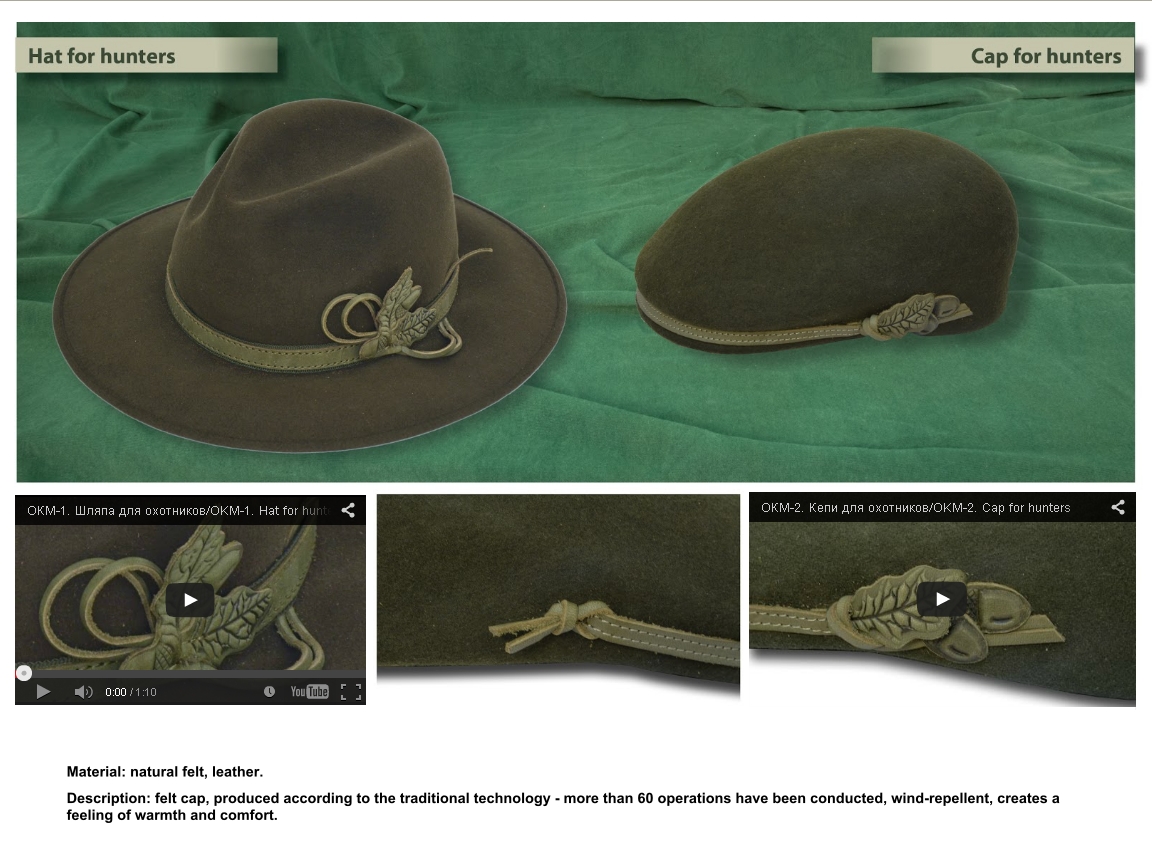Click the felt cap description paragraph
This screenshot has height=866, width=1152.
562,806
